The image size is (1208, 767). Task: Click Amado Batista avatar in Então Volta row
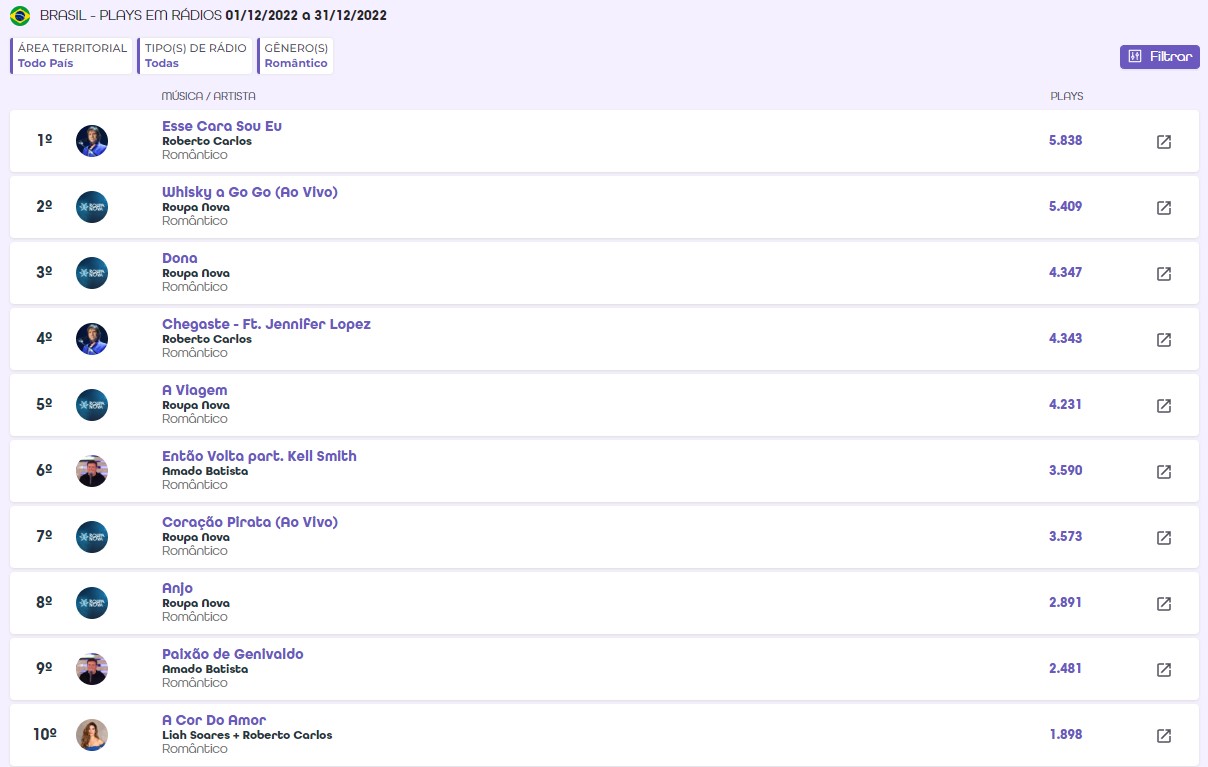(92, 471)
